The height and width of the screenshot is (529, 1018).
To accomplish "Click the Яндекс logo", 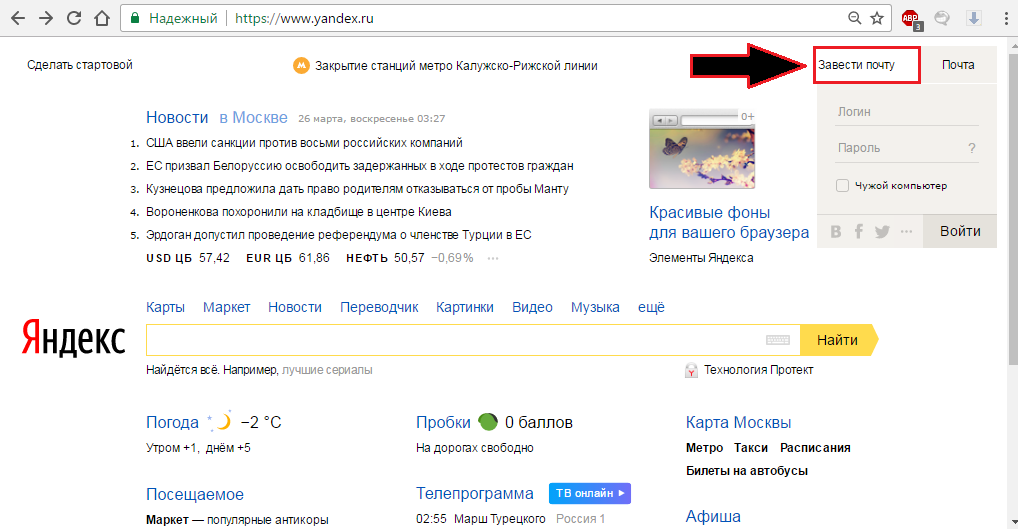I will click(x=73, y=338).
